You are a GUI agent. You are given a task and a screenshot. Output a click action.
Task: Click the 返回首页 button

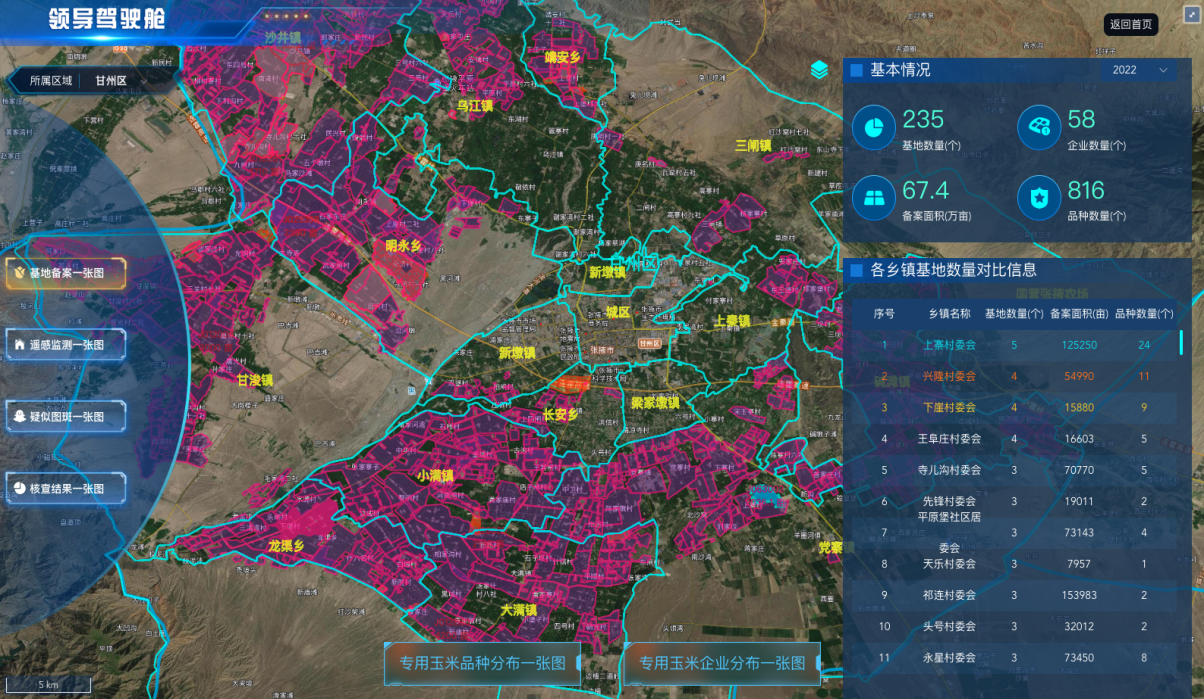[1131, 24]
